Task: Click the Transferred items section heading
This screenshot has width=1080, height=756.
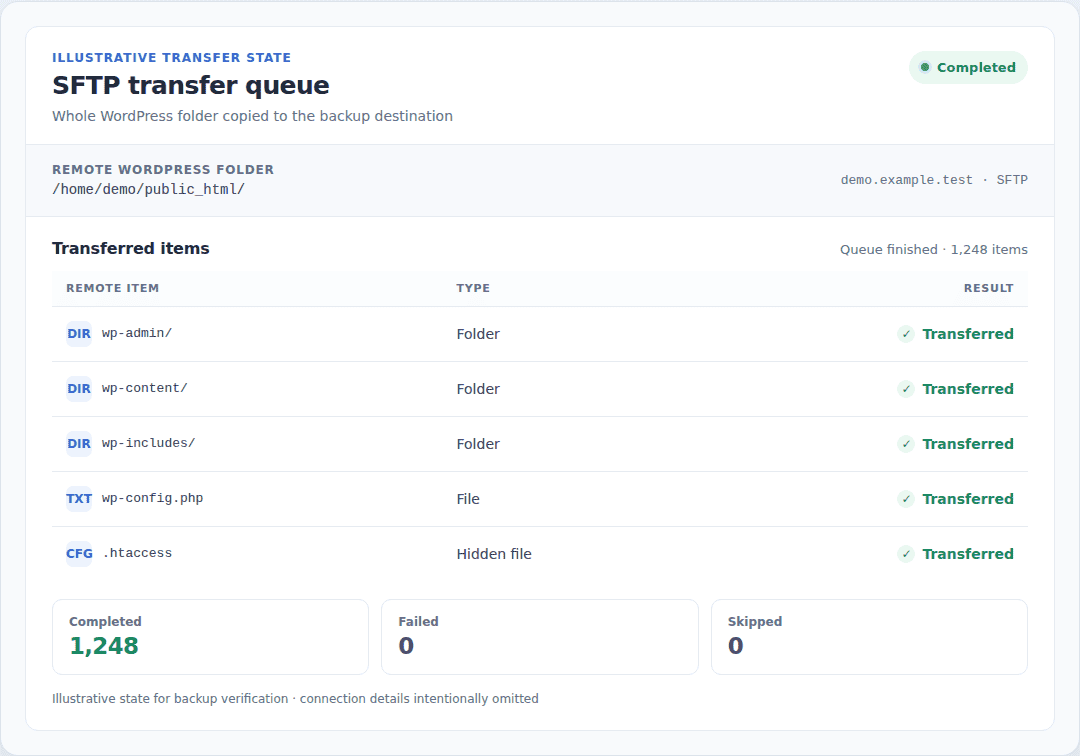Action: (x=131, y=249)
